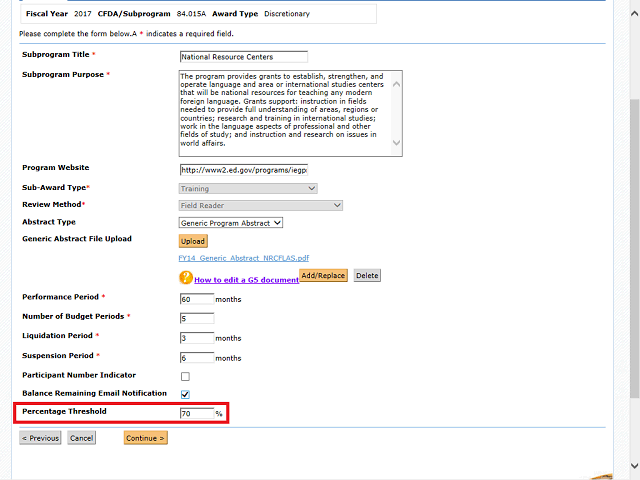This screenshot has width=640, height=480.
Task: Enable the Participant Number Indicator checkbox
Action: click(x=185, y=376)
